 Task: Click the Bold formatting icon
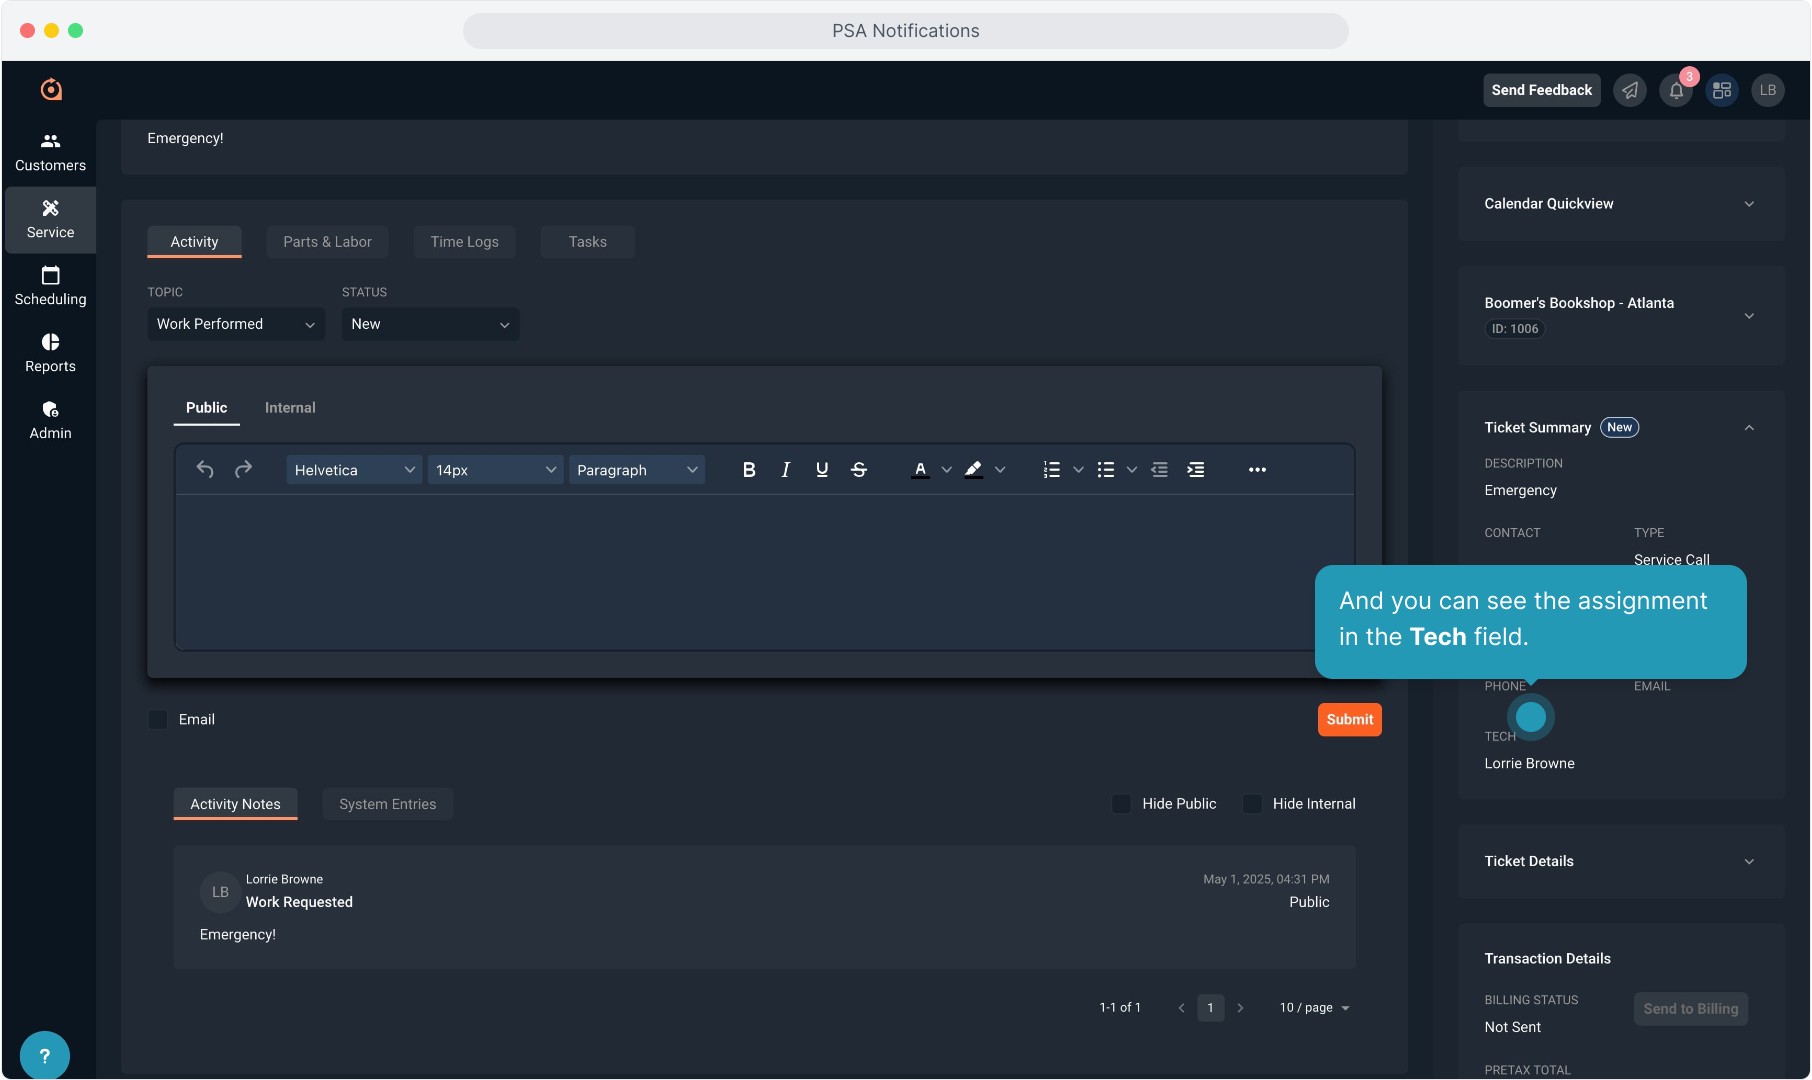point(749,470)
